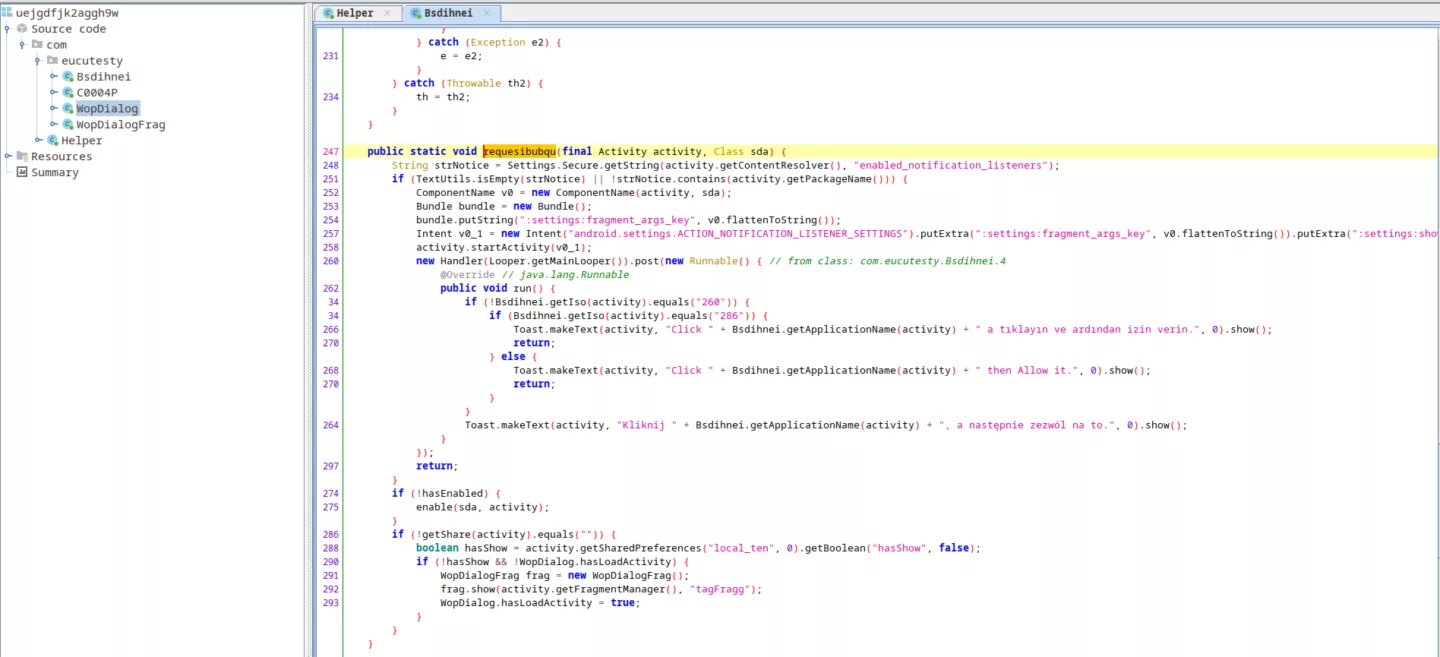Open the WopDialog class from tree
Image resolution: width=1440 pixels, height=657 pixels.
pyautogui.click(x=108, y=109)
